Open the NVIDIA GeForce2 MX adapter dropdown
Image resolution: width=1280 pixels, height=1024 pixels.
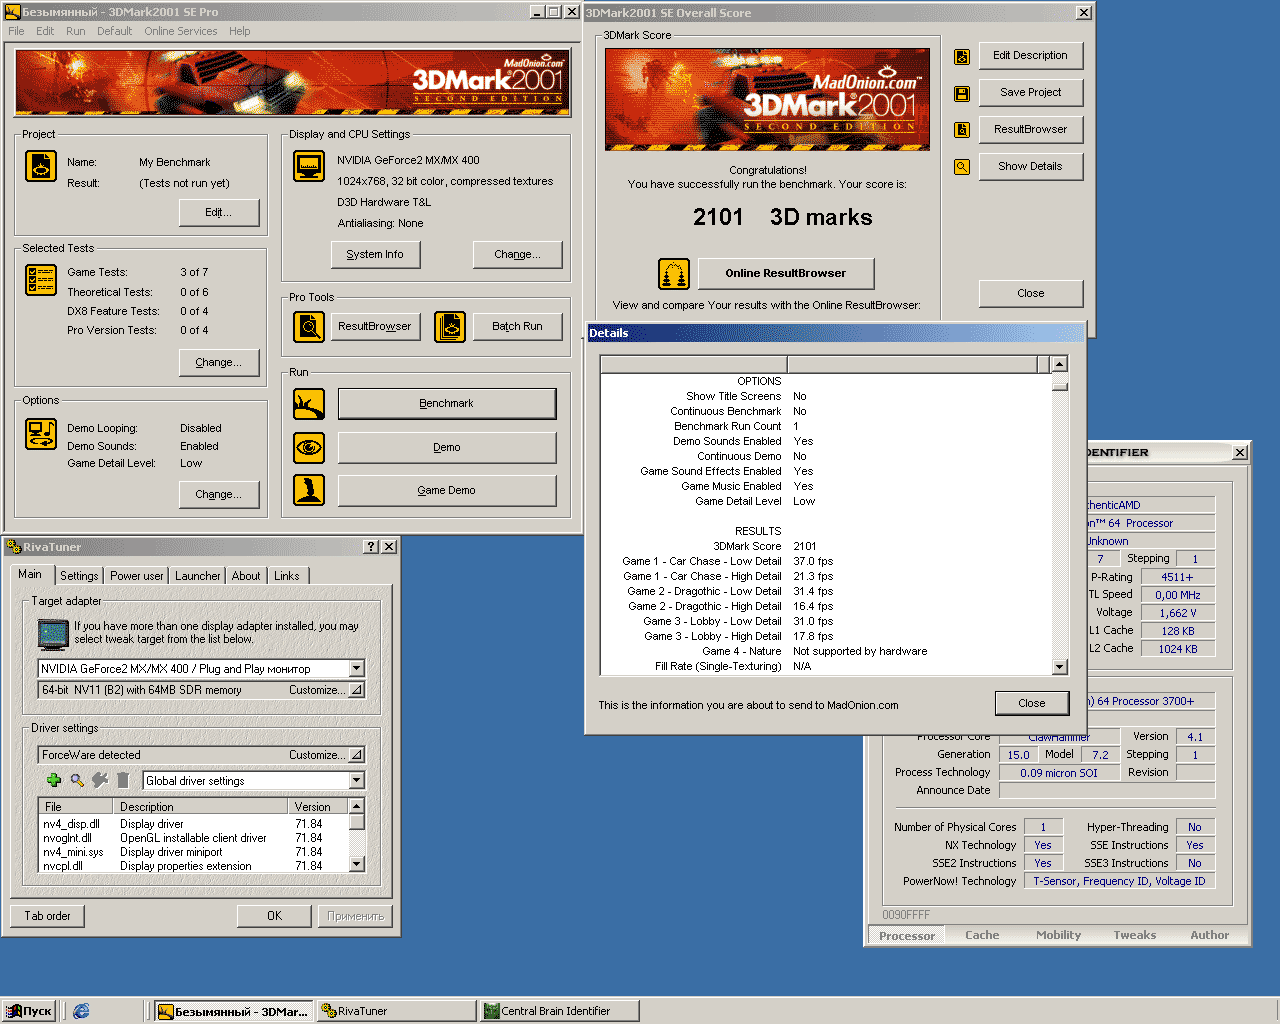click(x=356, y=668)
